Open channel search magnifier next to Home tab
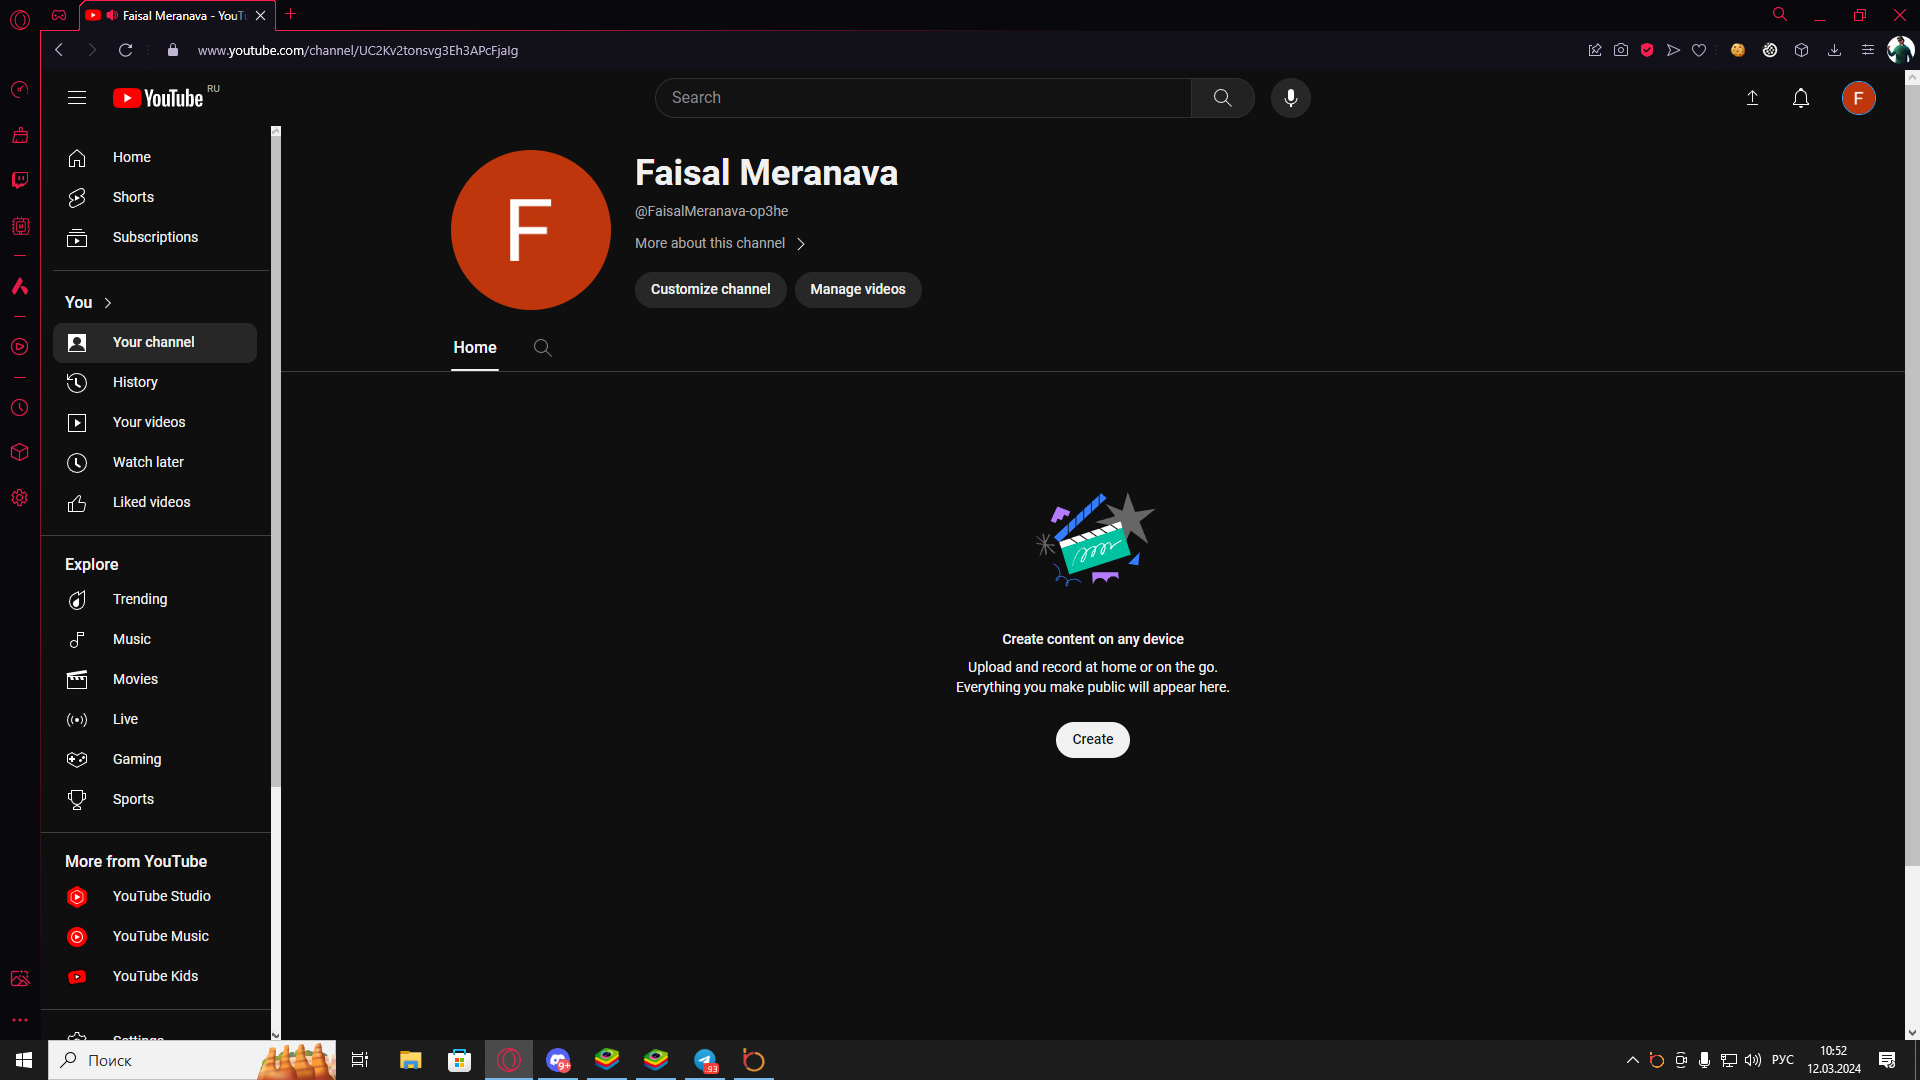Viewport: 1920px width, 1080px height. coord(542,348)
